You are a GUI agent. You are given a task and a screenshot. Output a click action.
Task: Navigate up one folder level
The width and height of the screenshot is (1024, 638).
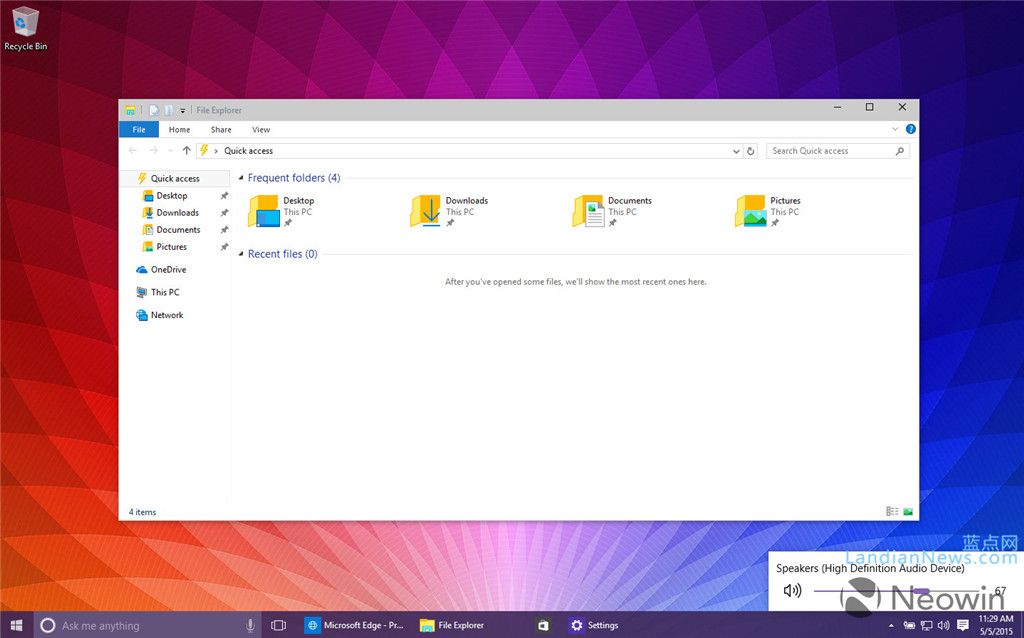[187, 150]
